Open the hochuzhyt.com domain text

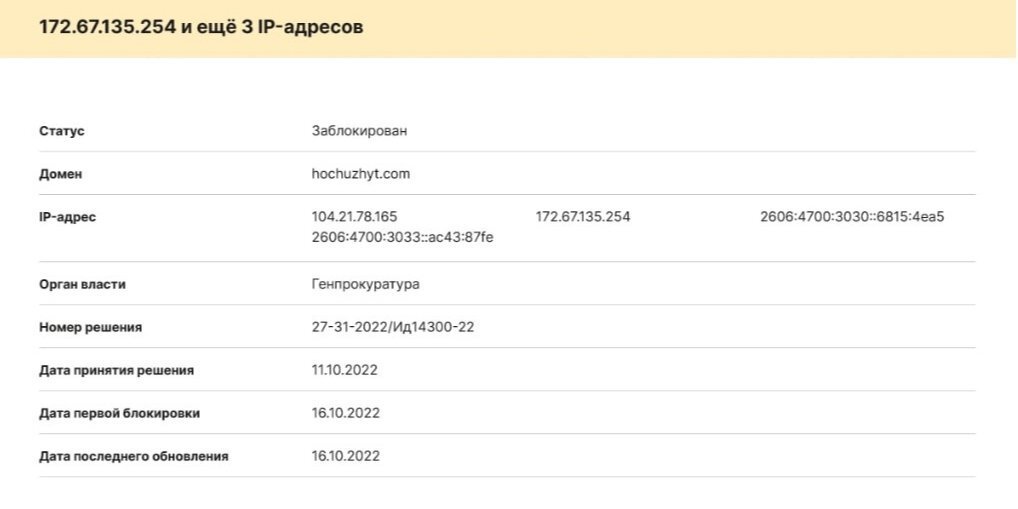coord(361,174)
